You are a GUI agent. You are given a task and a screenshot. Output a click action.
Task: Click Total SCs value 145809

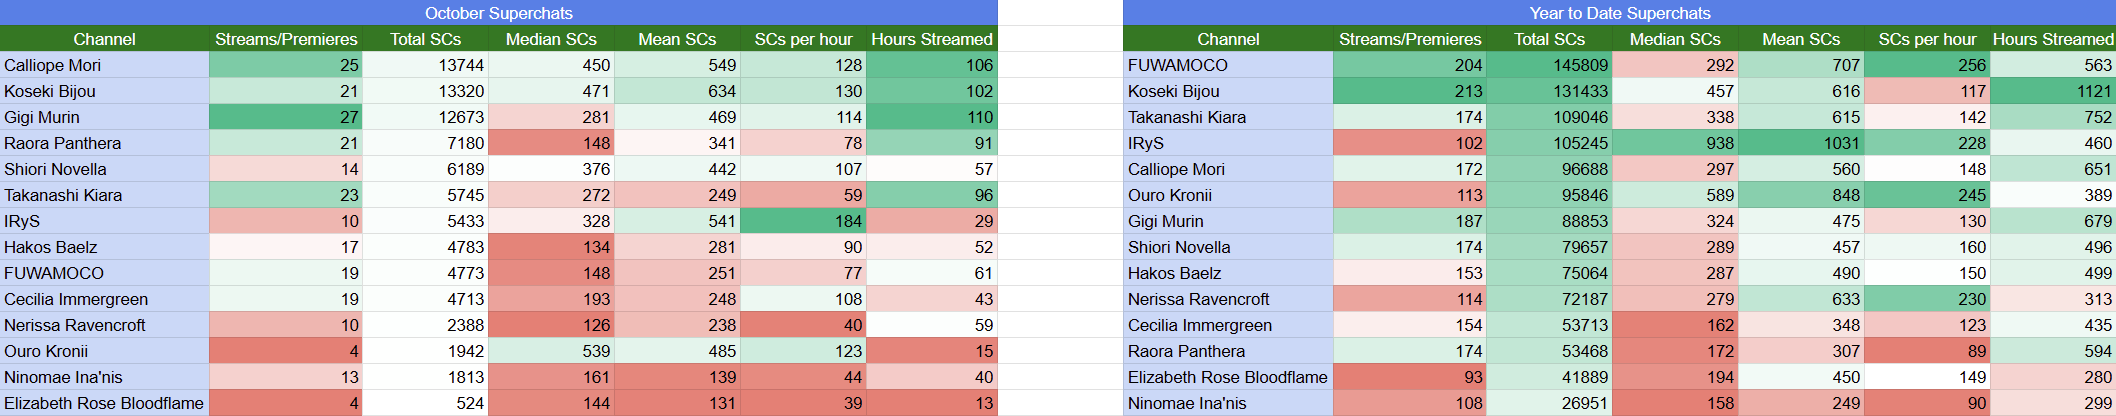click(1549, 65)
